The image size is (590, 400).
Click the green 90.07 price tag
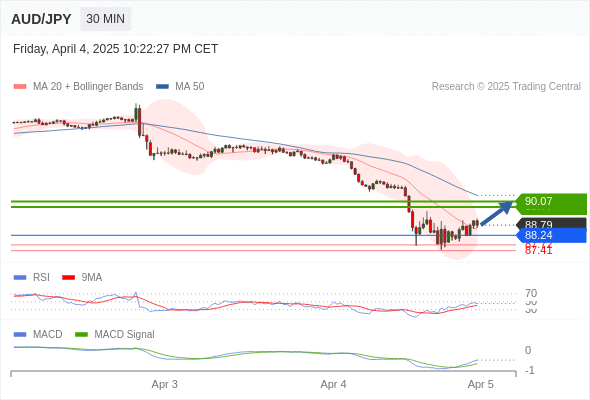(x=551, y=204)
